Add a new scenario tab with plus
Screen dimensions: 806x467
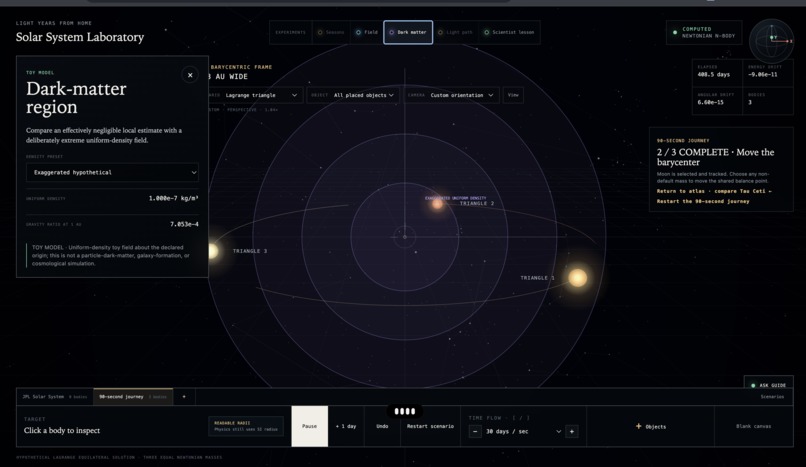(x=184, y=397)
